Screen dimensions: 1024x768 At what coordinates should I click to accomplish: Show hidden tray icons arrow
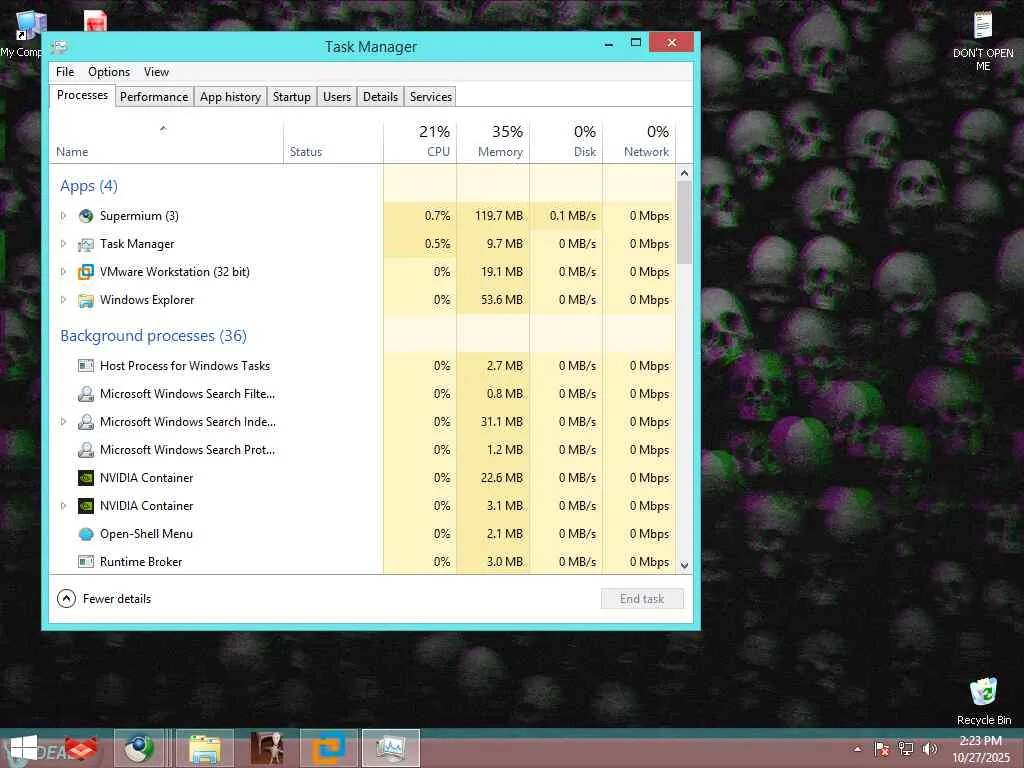click(x=857, y=749)
